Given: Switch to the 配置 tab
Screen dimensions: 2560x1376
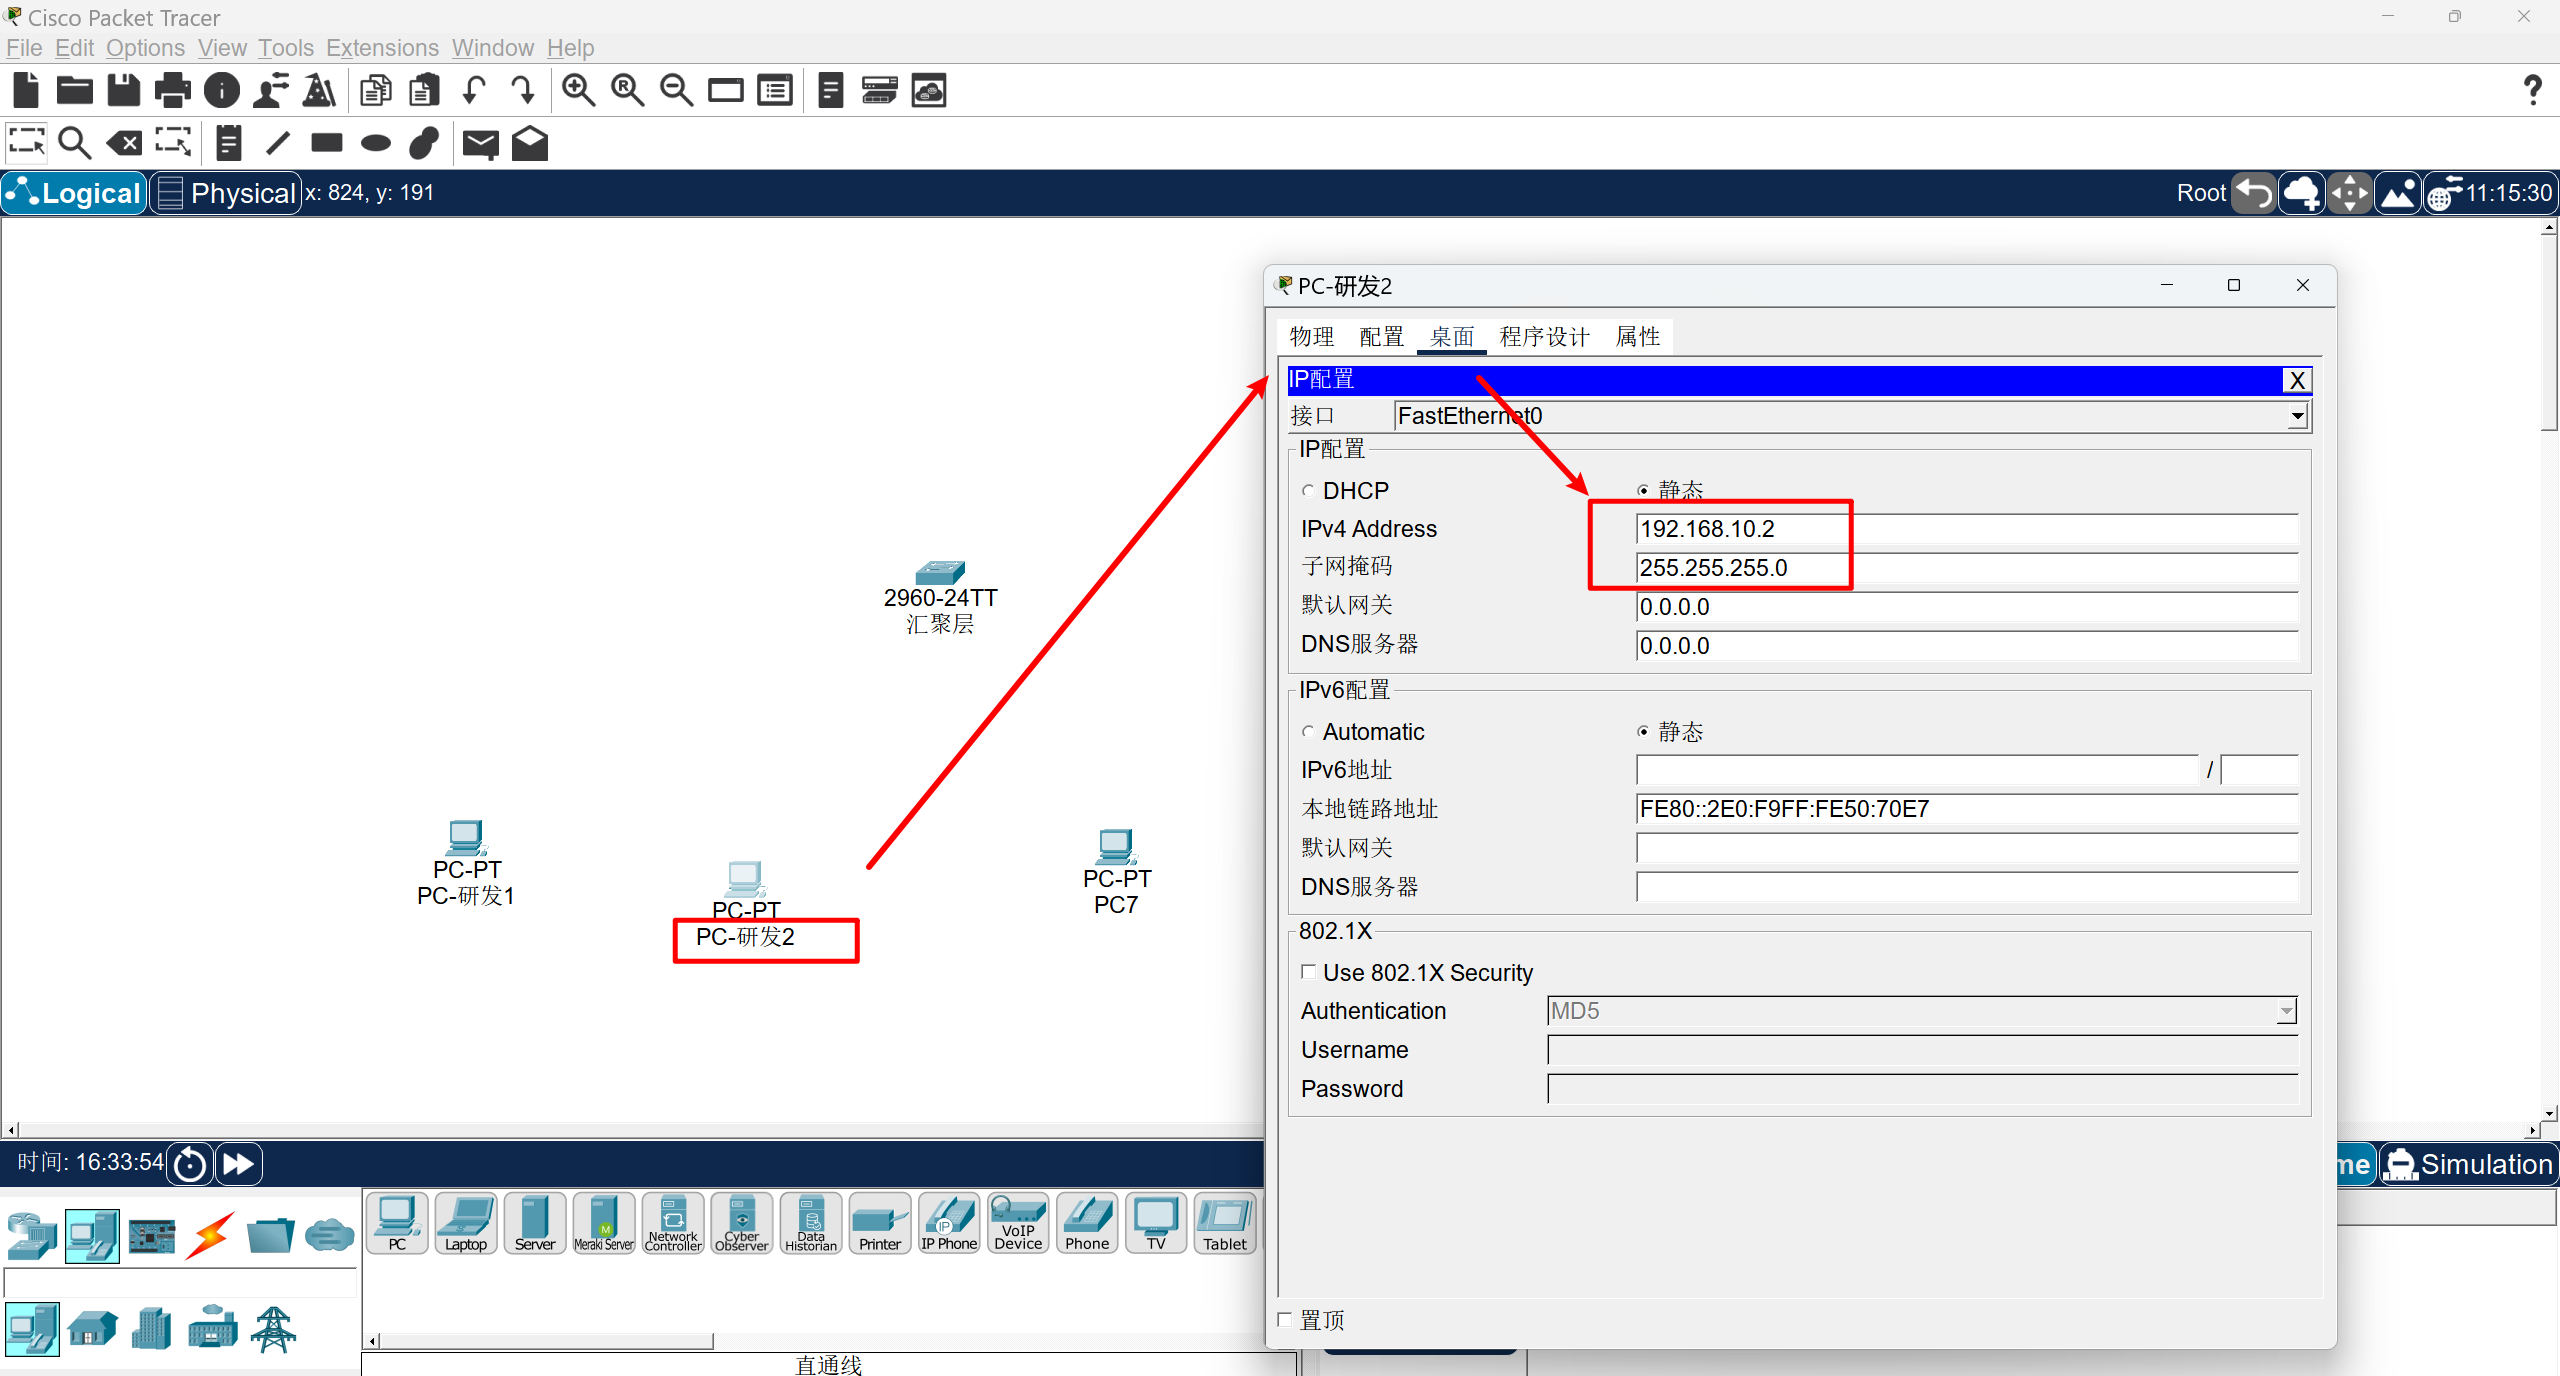Looking at the screenshot, I should [x=1382, y=337].
